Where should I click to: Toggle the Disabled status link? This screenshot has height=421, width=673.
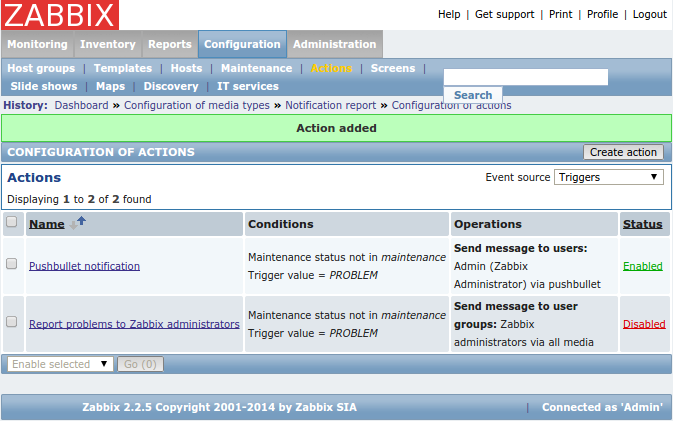click(x=644, y=324)
